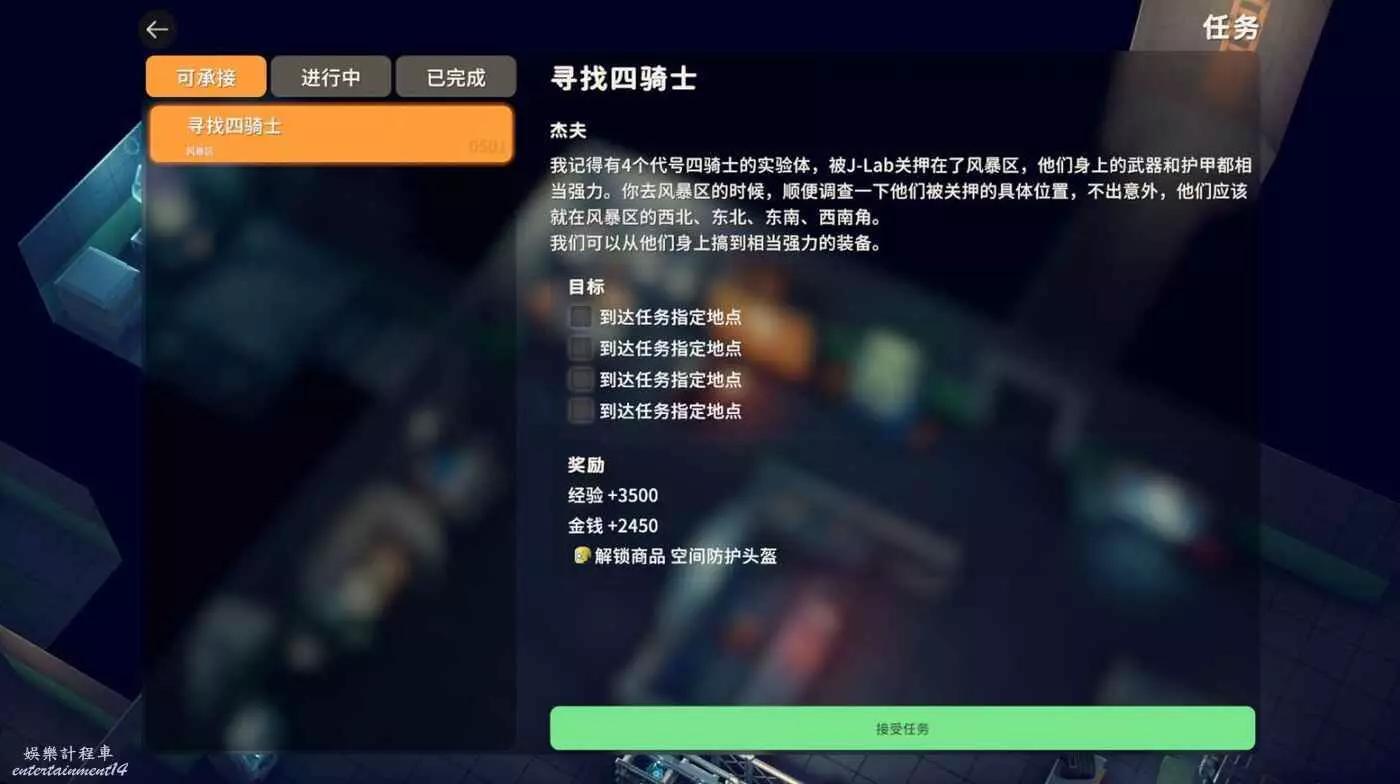Click the 奖励 section heading
Image resolution: width=1400 pixels, height=784 pixels.
[x=586, y=465]
